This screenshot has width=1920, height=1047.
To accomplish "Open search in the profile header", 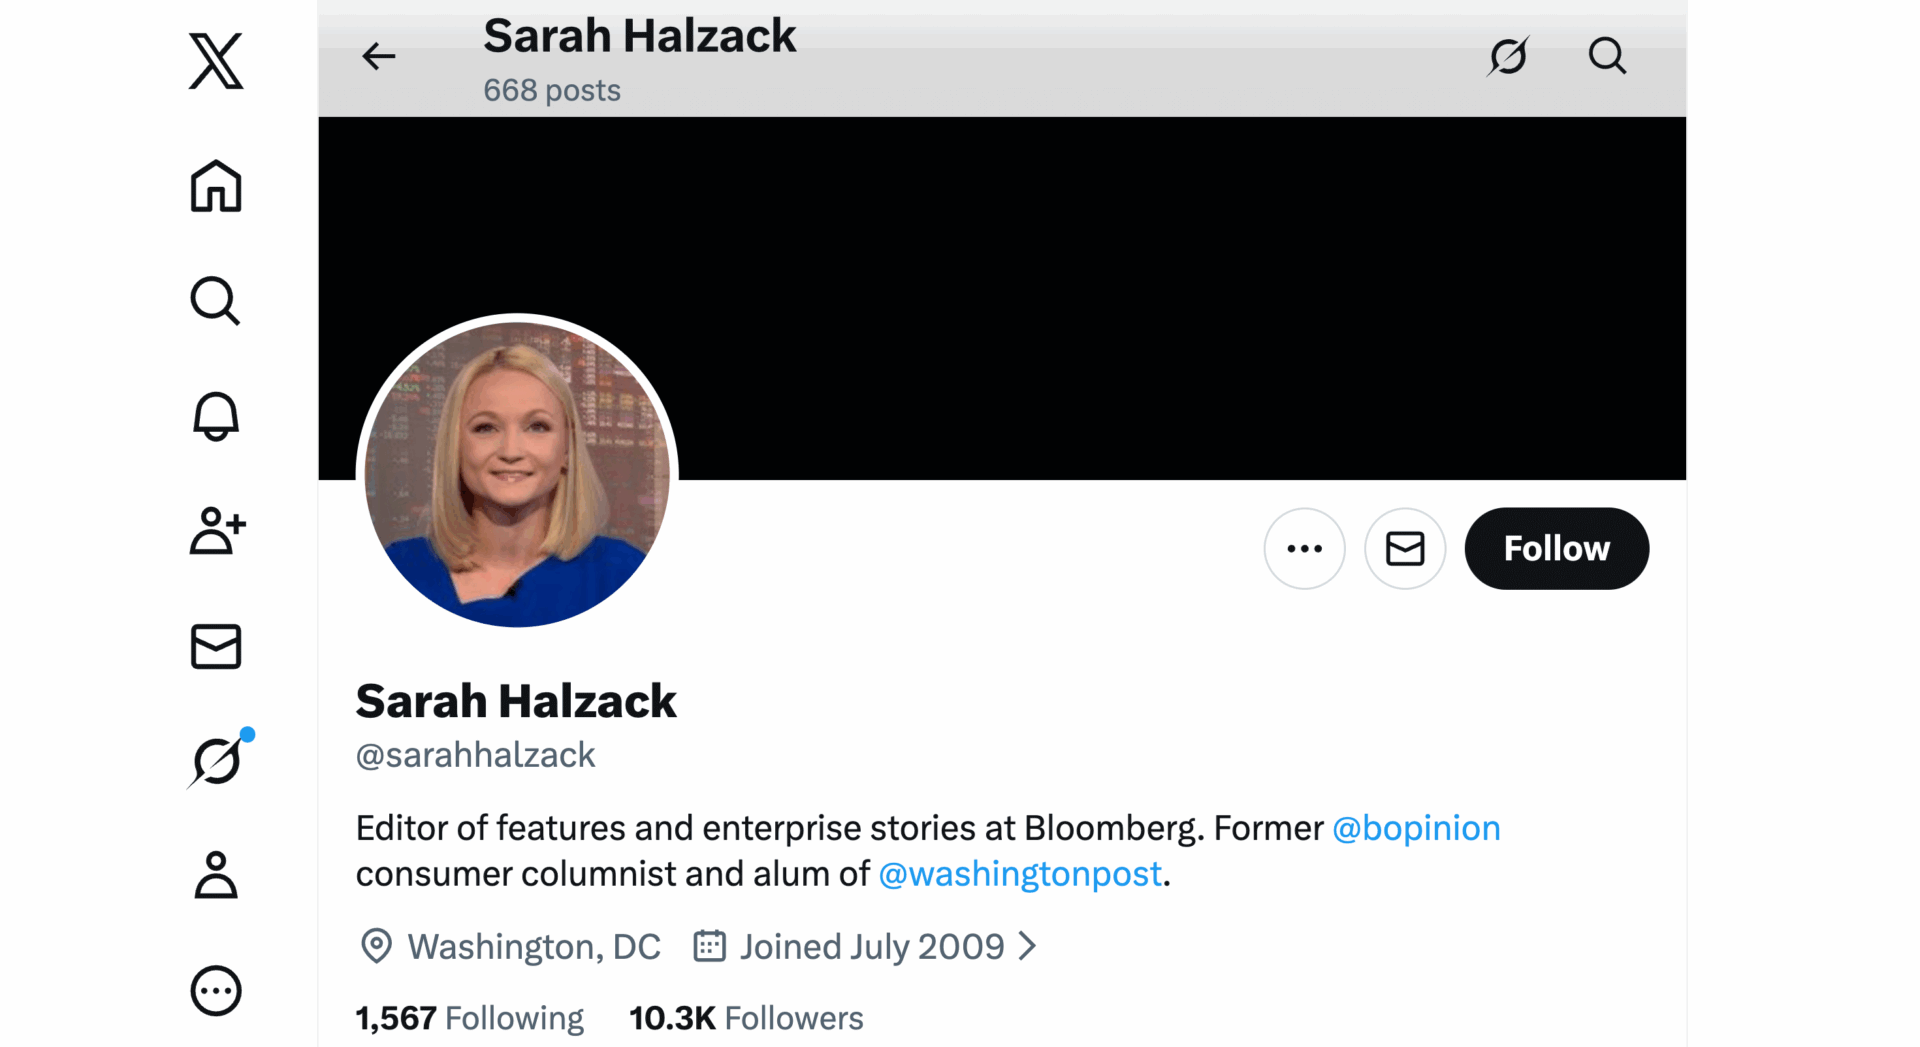I will pos(1607,56).
